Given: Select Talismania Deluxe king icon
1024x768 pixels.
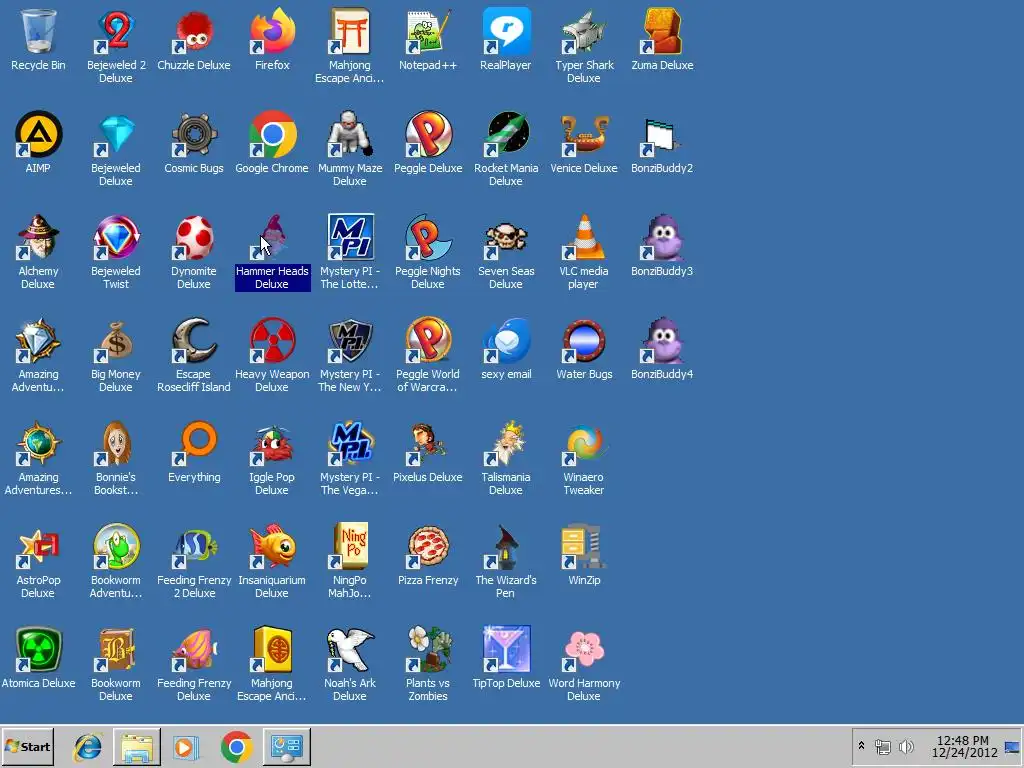Looking at the screenshot, I should [506, 443].
